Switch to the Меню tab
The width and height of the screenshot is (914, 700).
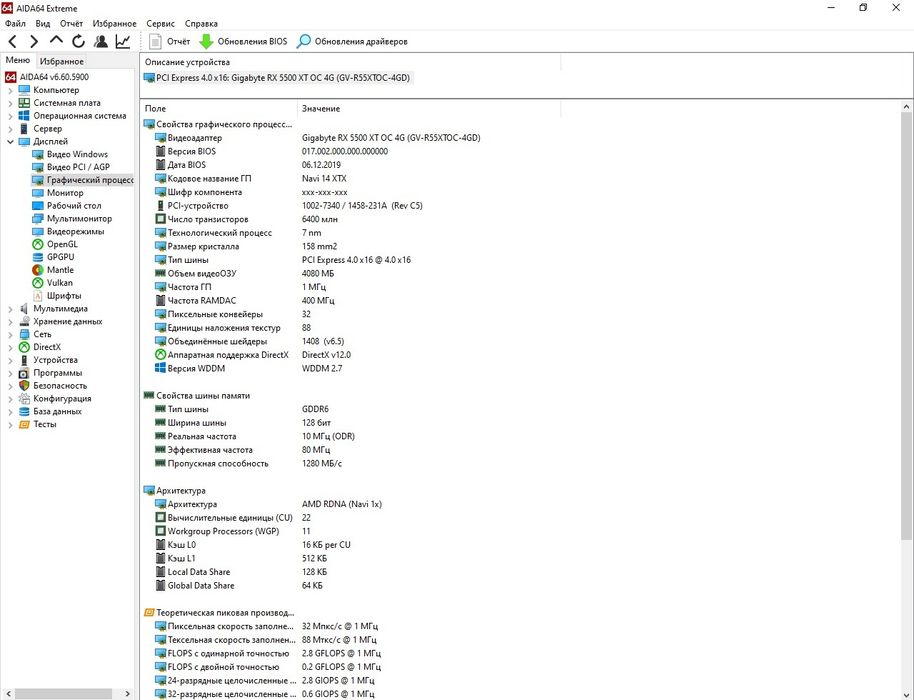click(17, 60)
